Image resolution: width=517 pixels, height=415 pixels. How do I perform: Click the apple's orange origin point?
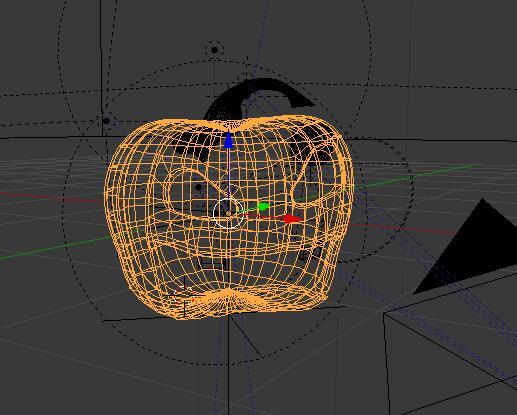pos(228,213)
